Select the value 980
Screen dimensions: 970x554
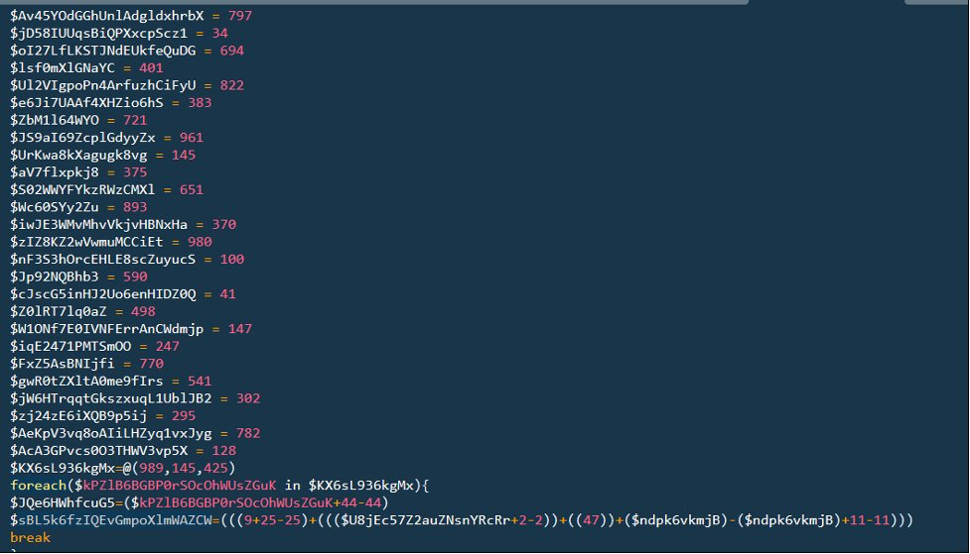tap(200, 241)
